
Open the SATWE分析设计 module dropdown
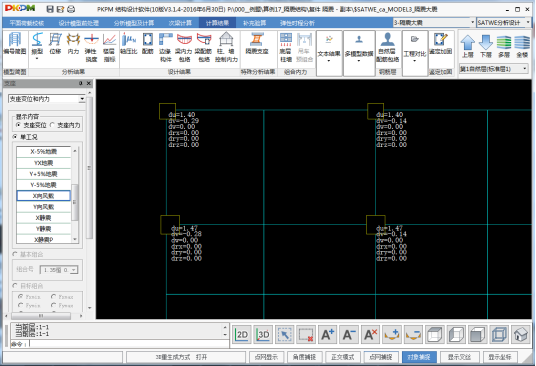point(527,23)
